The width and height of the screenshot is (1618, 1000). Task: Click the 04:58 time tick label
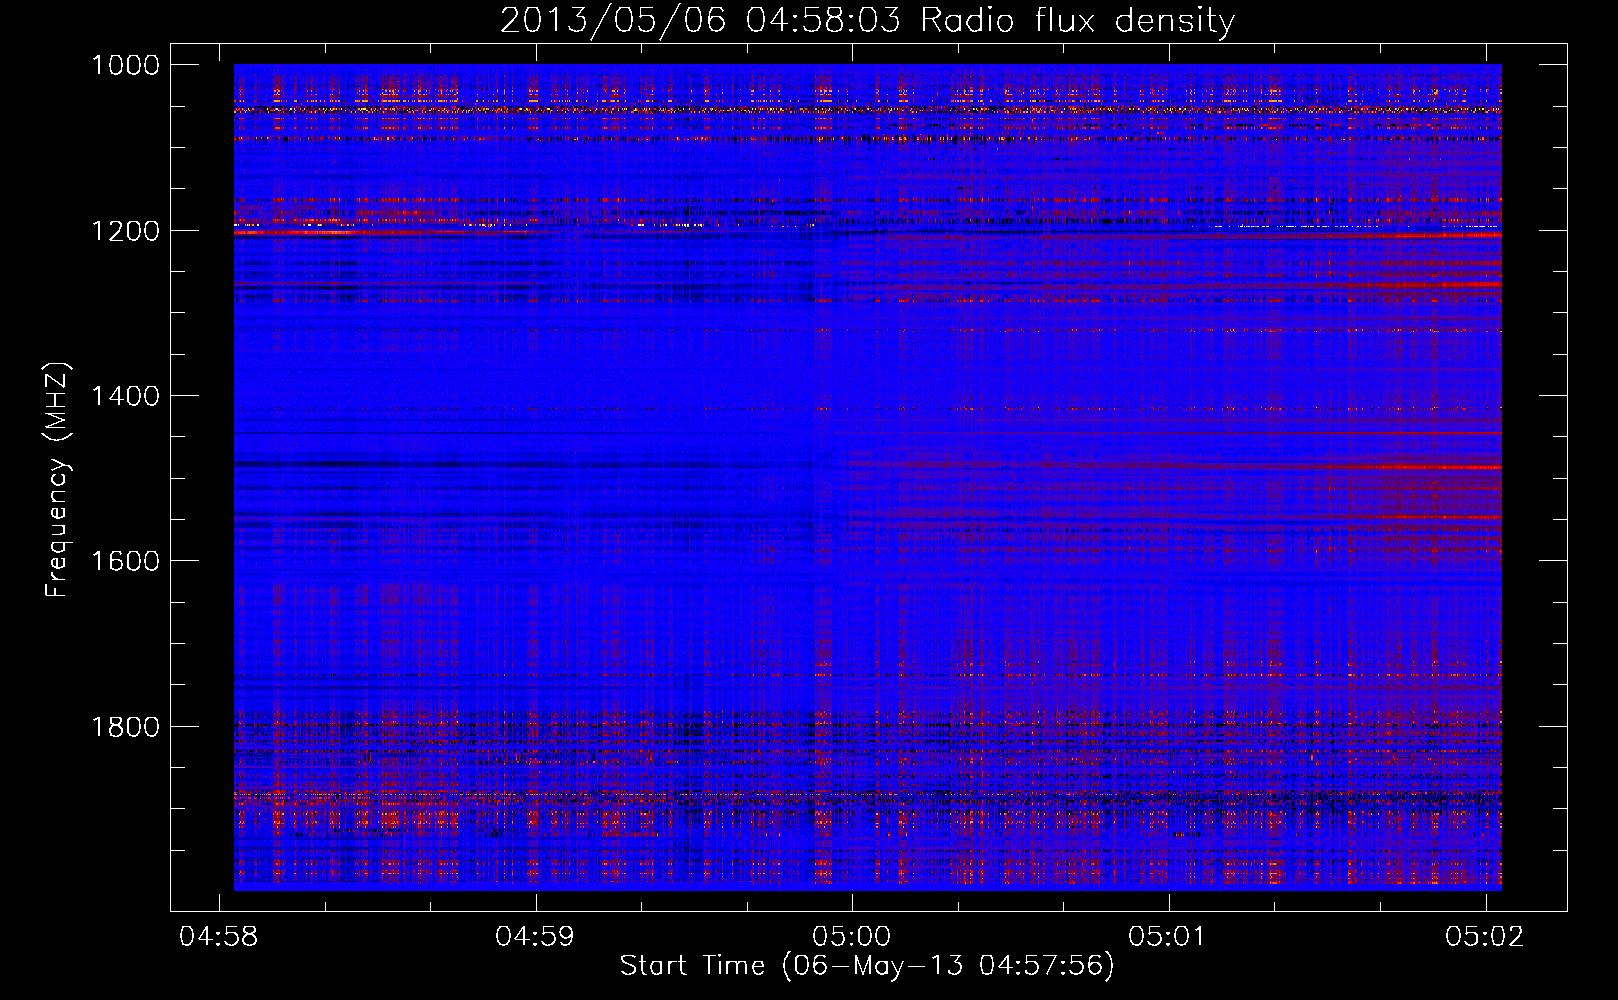click(219, 937)
